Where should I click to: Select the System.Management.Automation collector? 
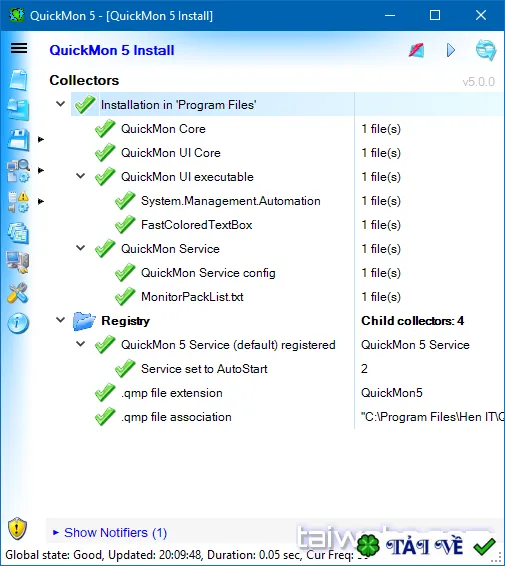[x=231, y=201]
